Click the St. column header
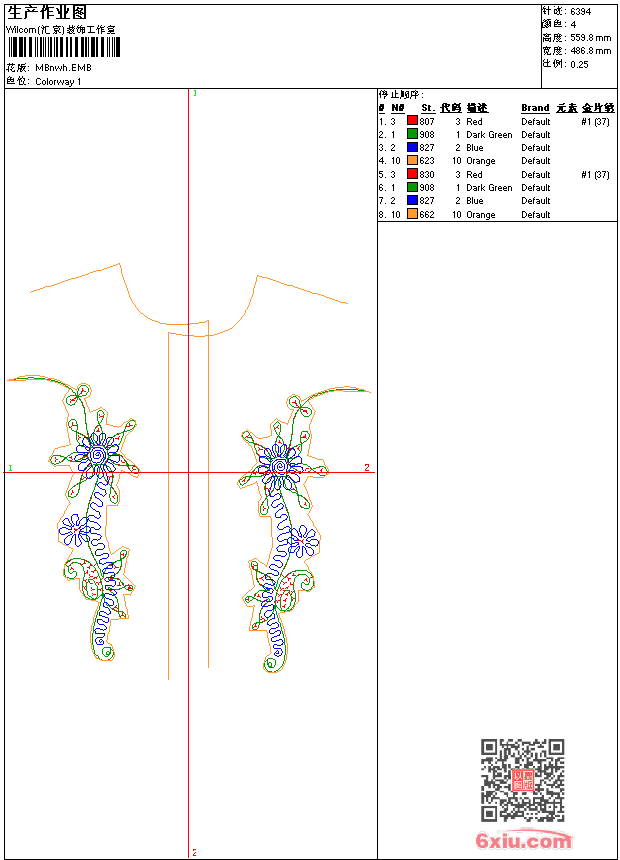620x860 pixels. [428, 108]
